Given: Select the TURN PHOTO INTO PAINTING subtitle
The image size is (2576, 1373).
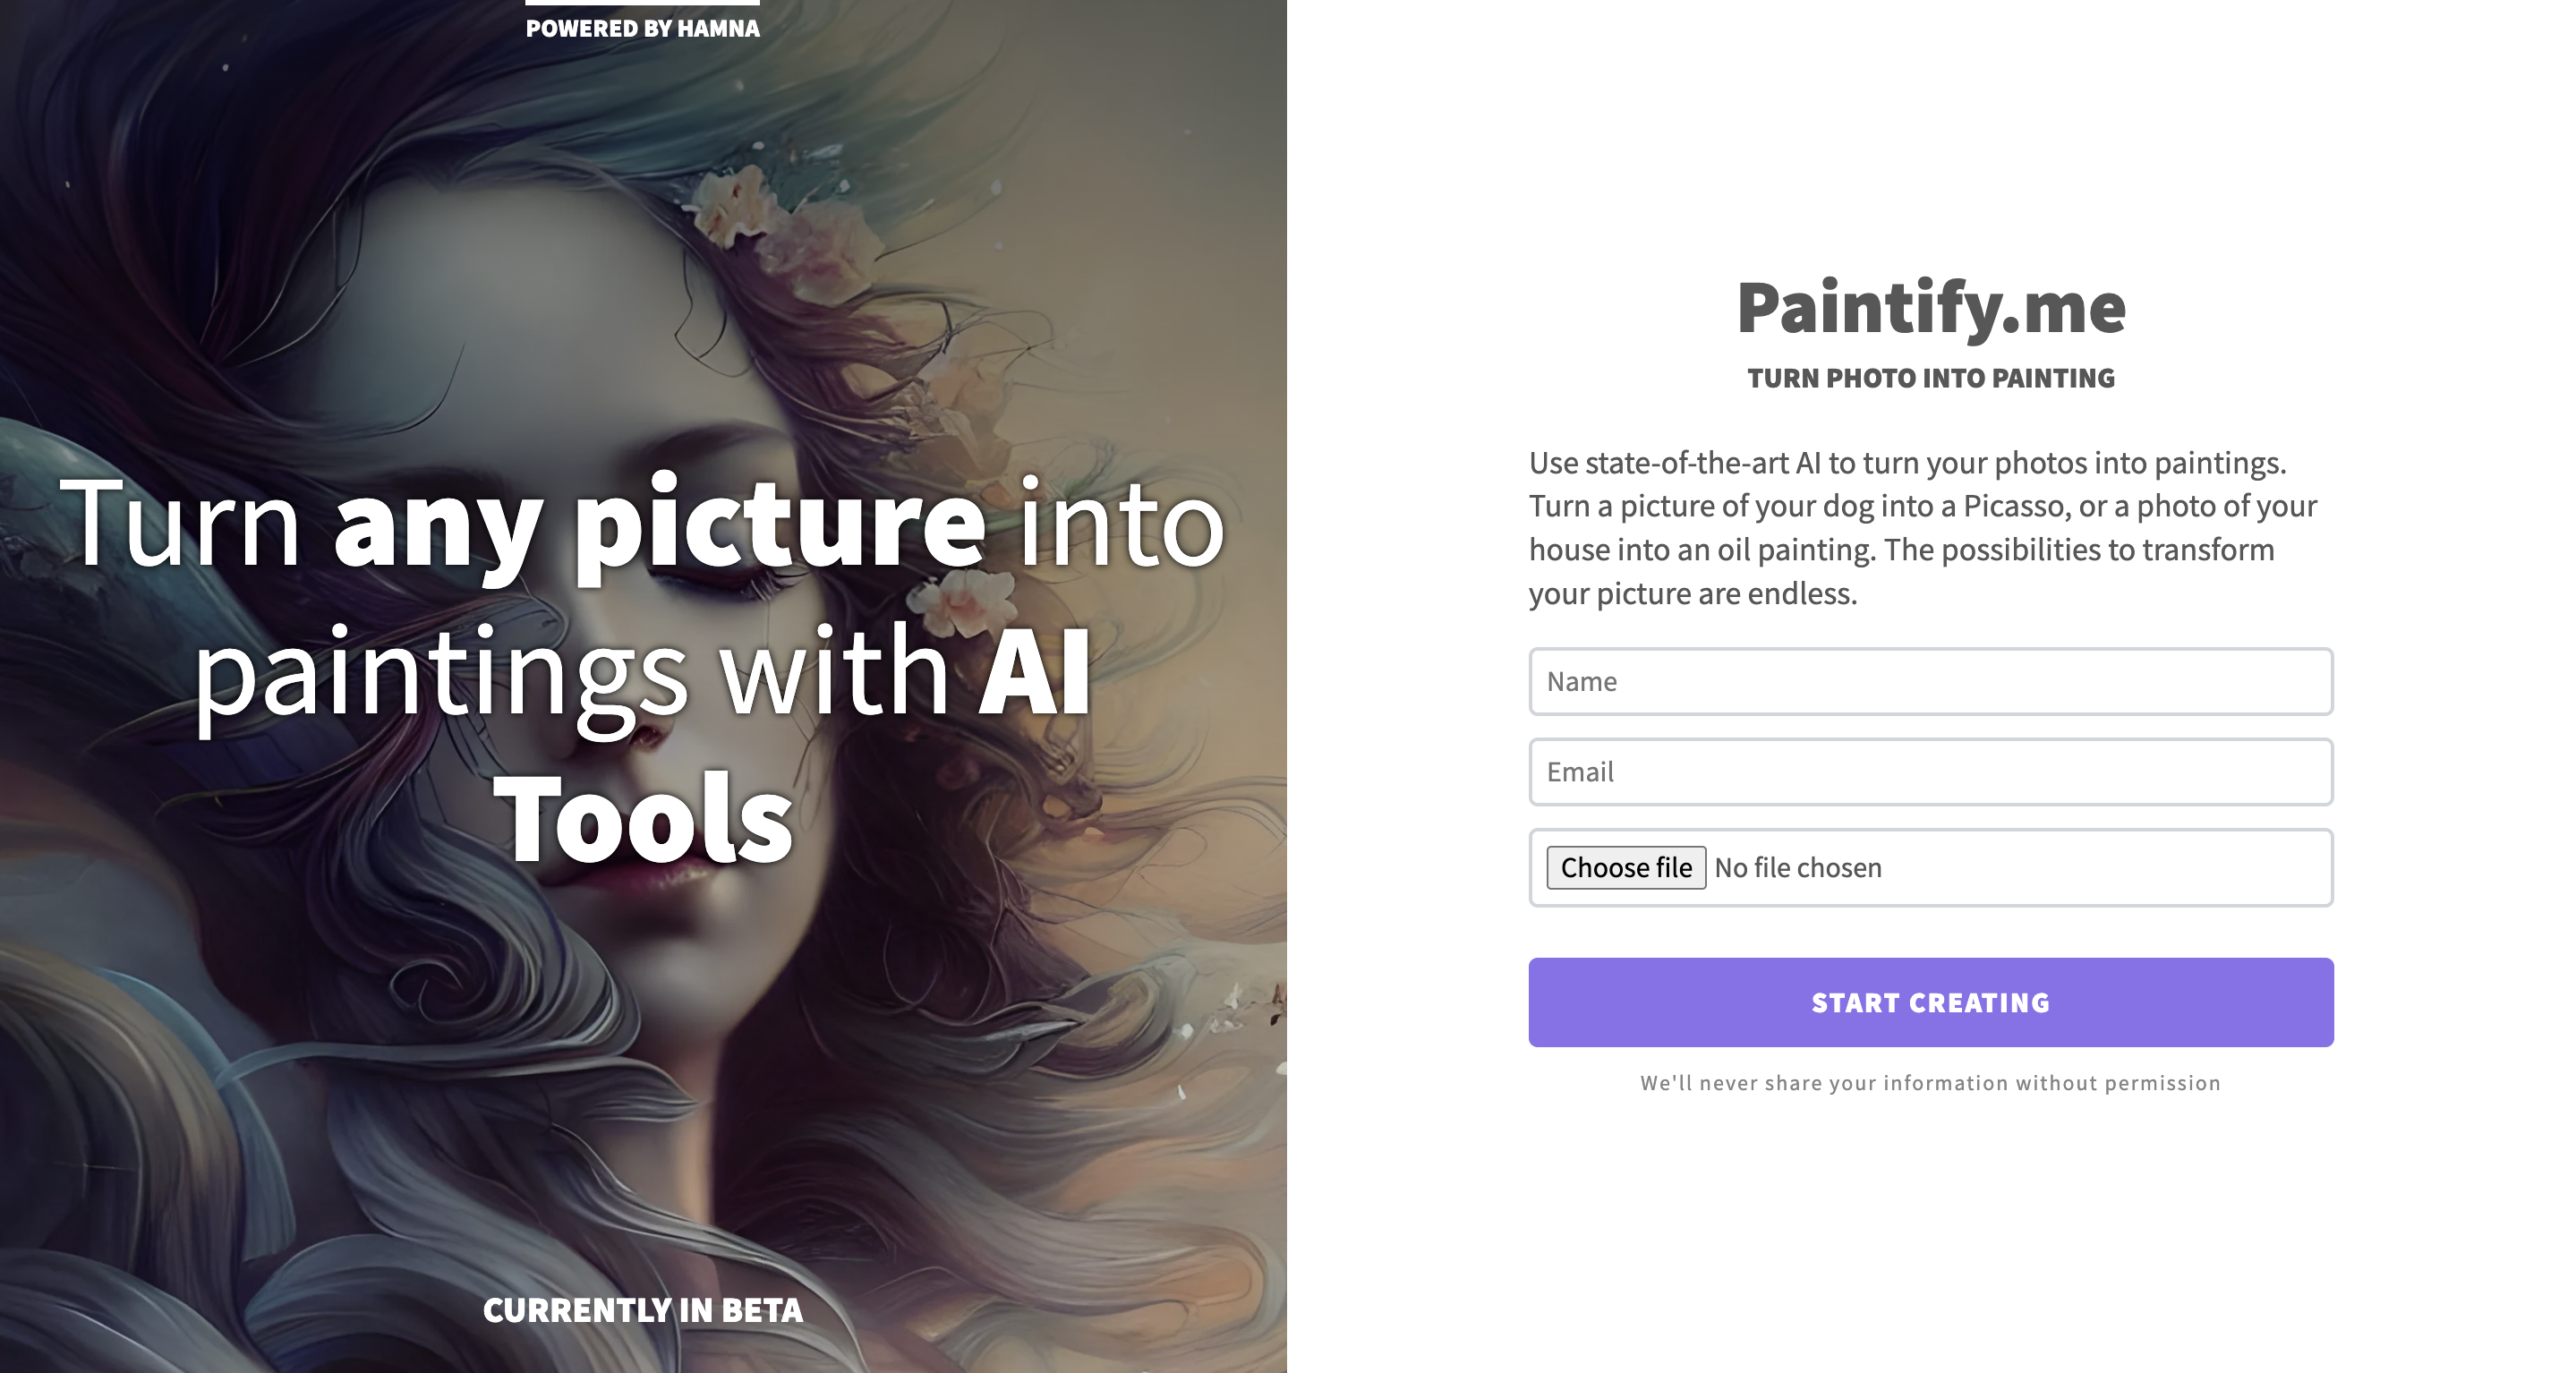Looking at the screenshot, I should pos(1930,378).
